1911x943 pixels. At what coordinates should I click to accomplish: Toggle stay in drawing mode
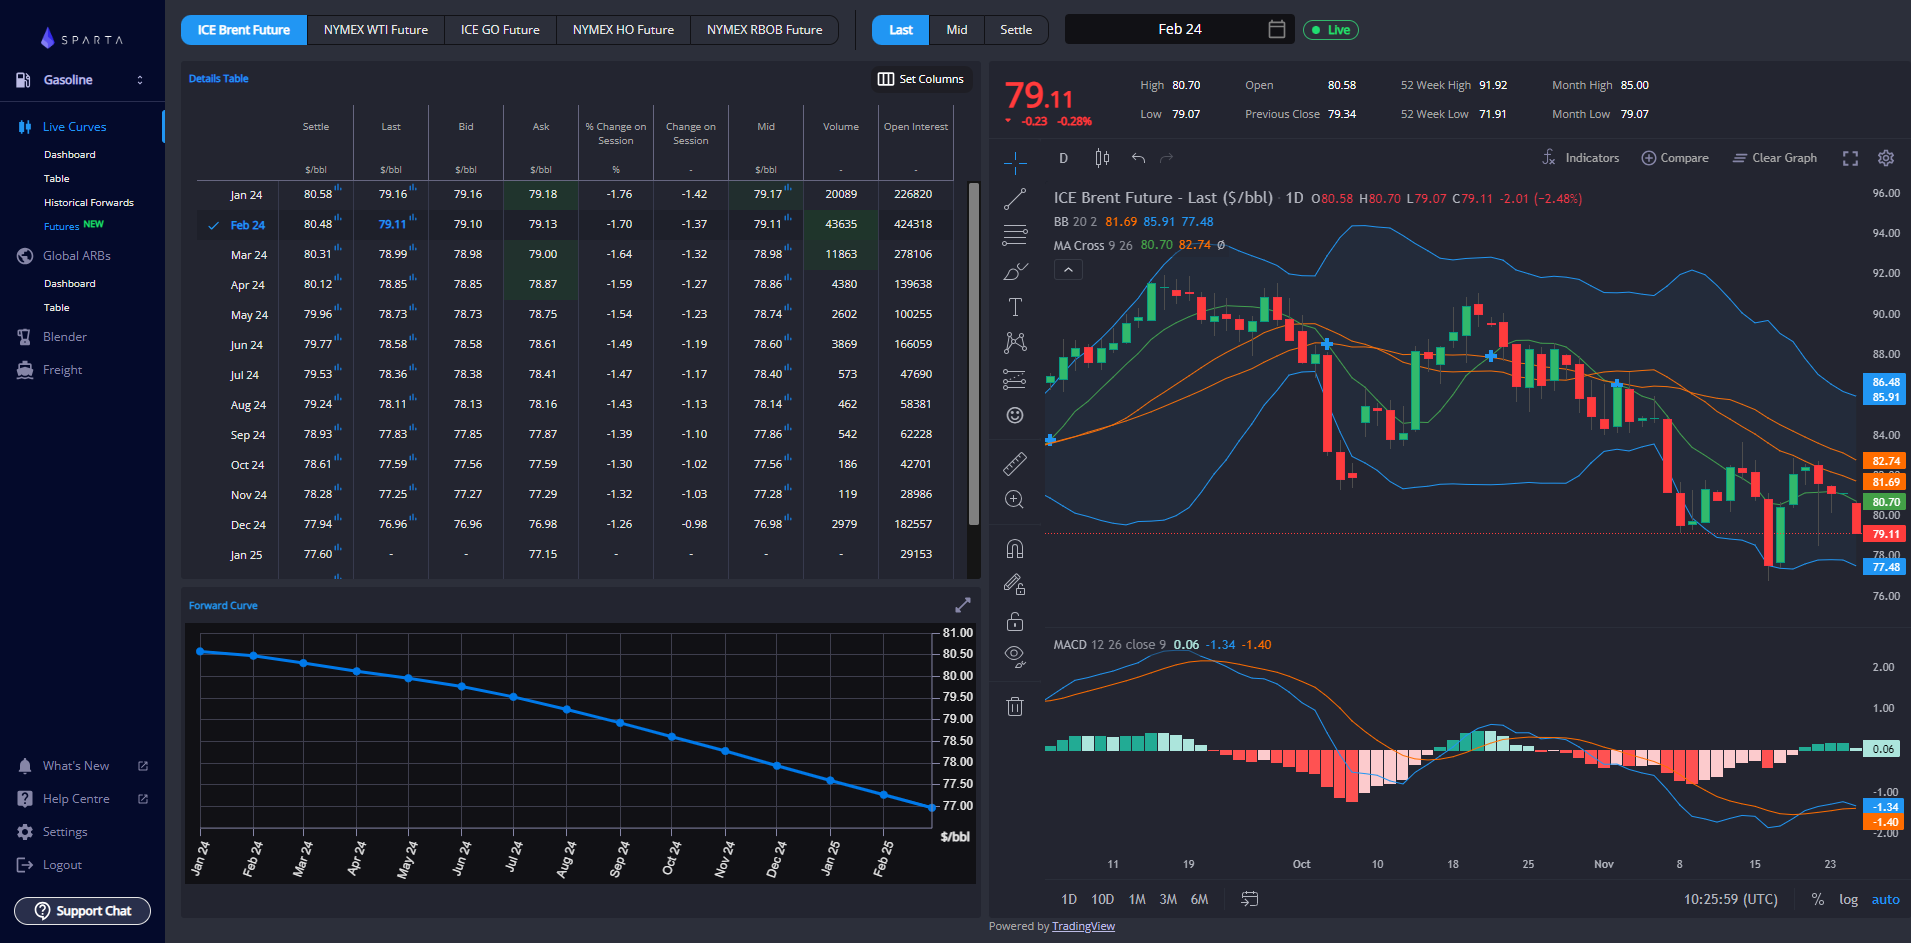(1015, 584)
